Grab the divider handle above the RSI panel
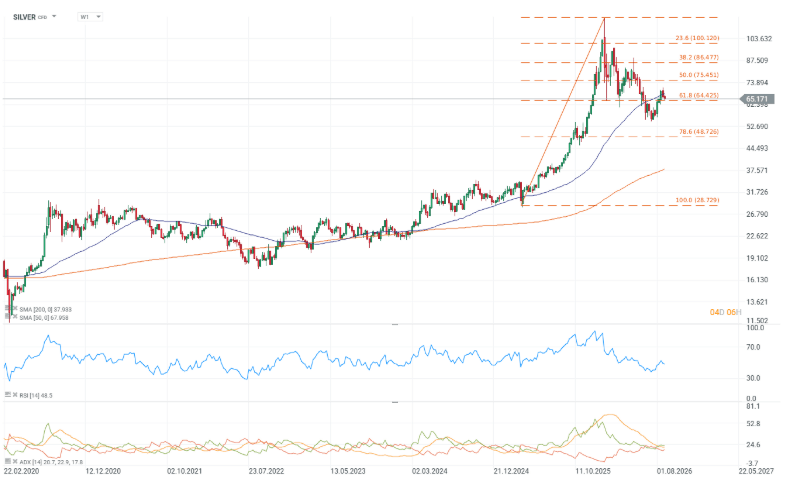Screen dimensions: 795x498 pos(395,324)
